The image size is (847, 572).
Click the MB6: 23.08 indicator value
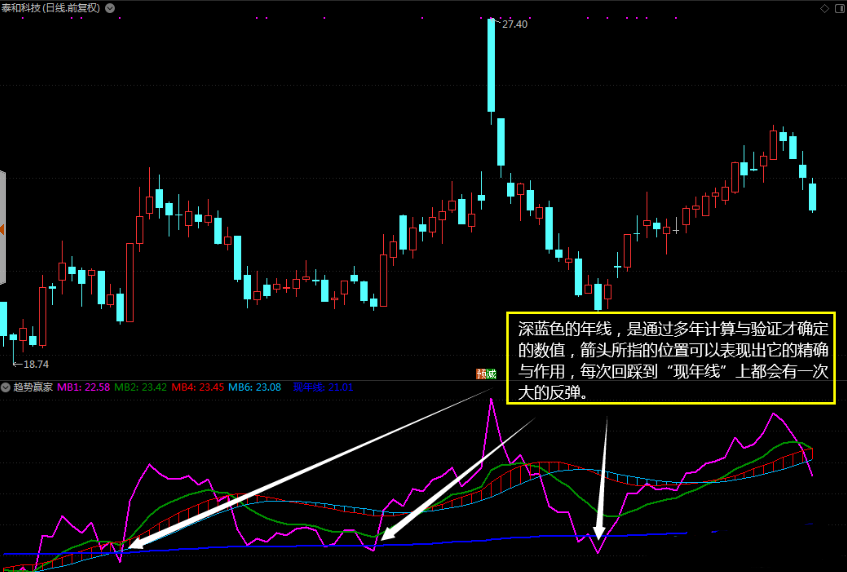[255, 387]
